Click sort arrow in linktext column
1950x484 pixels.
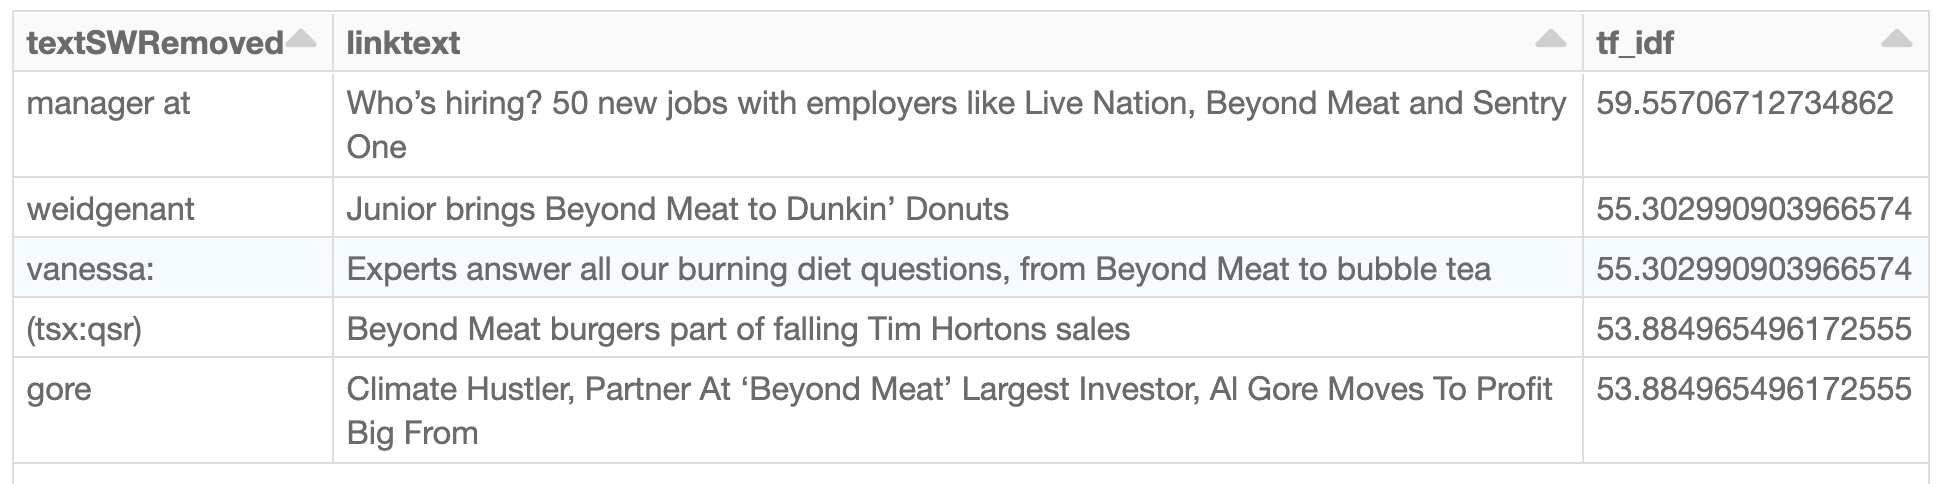pos(1550,40)
